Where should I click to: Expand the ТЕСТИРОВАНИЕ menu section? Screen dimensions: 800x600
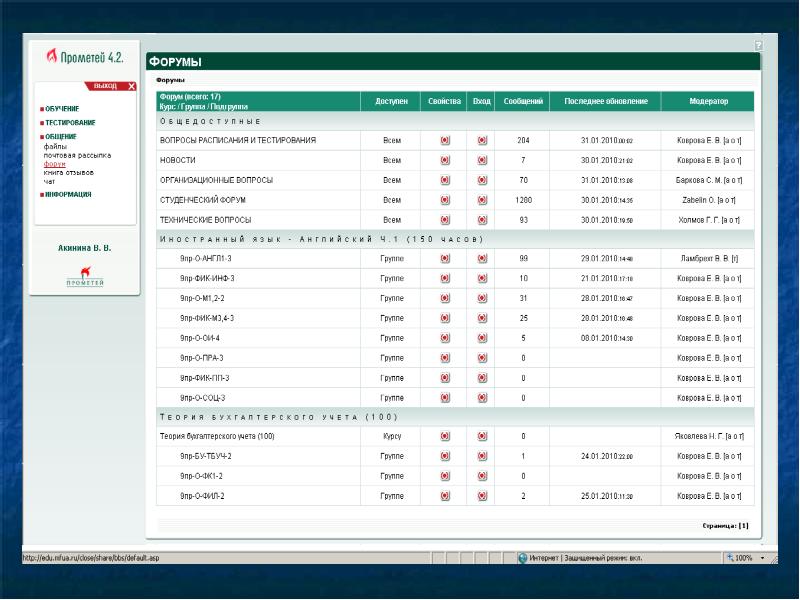pos(68,122)
